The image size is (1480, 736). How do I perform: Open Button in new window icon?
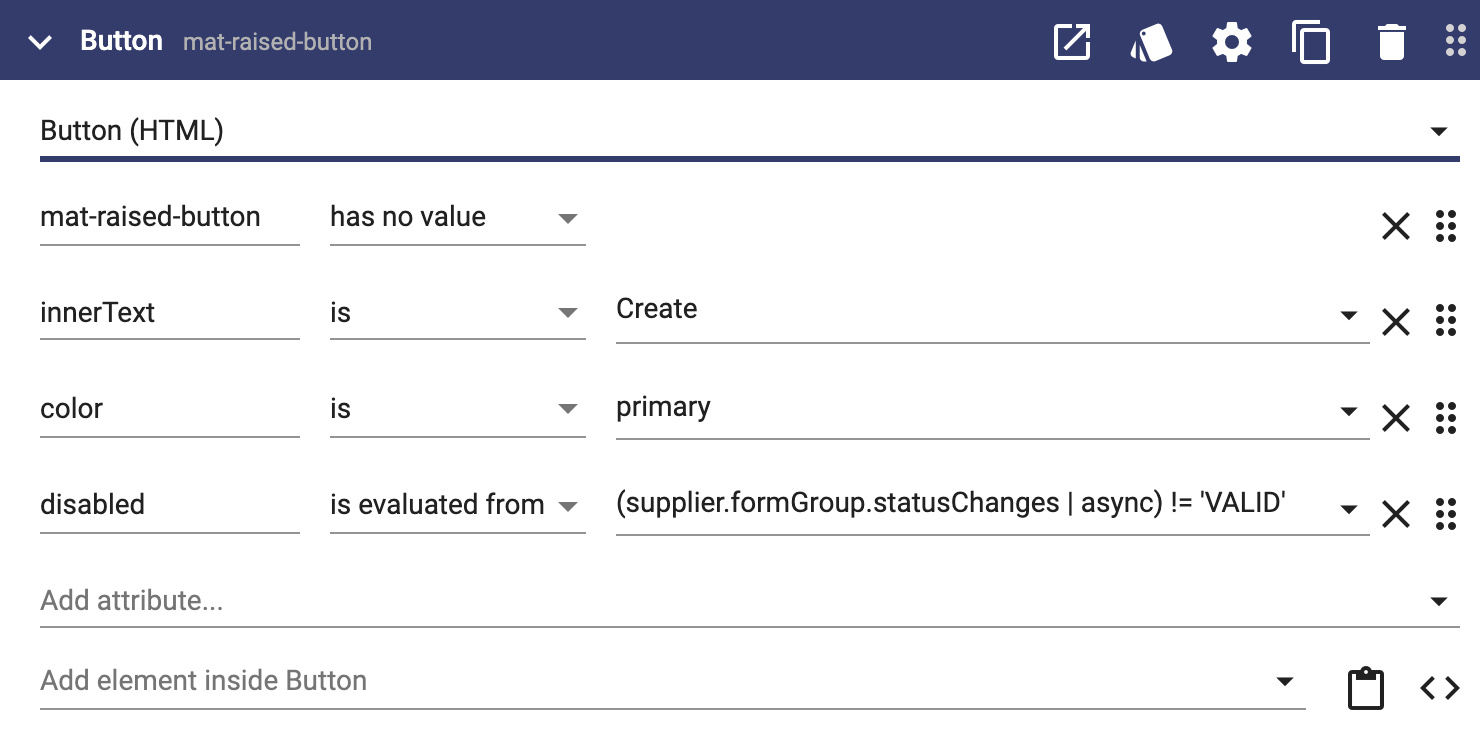pos(1072,42)
